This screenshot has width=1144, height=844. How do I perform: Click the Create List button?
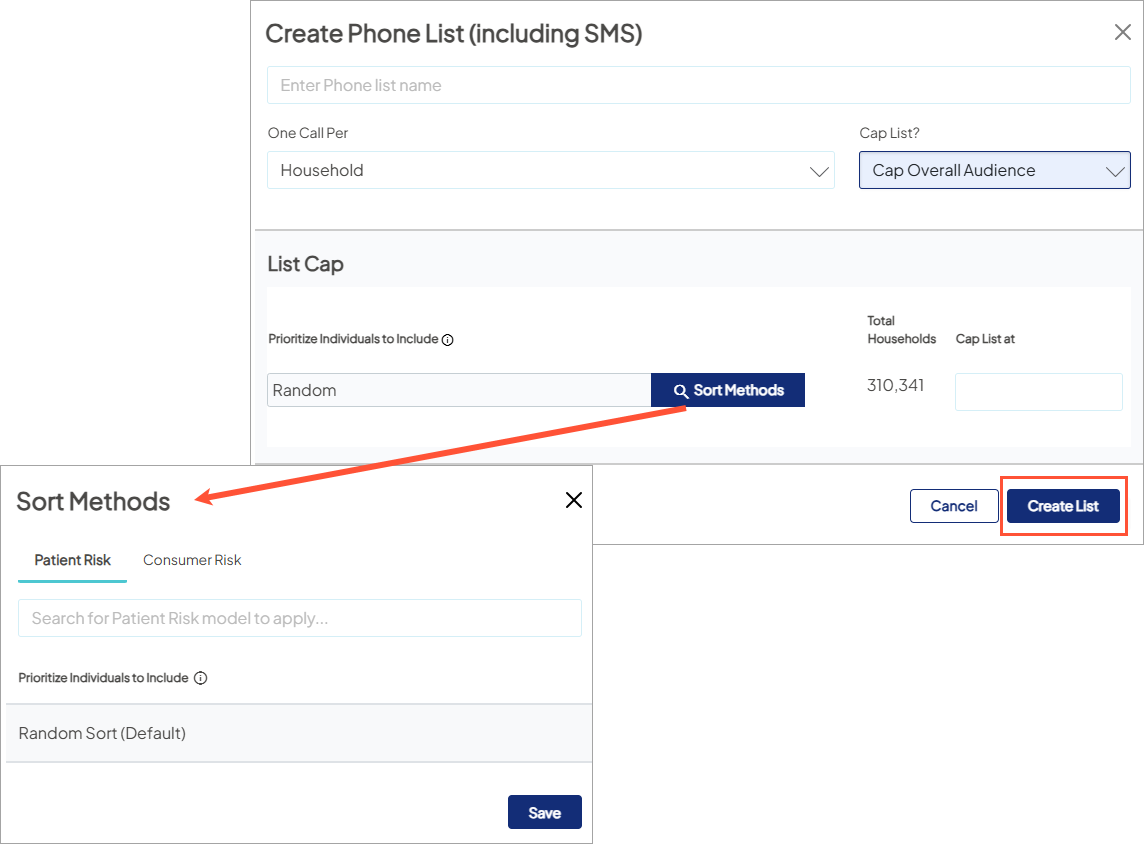(1063, 506)
